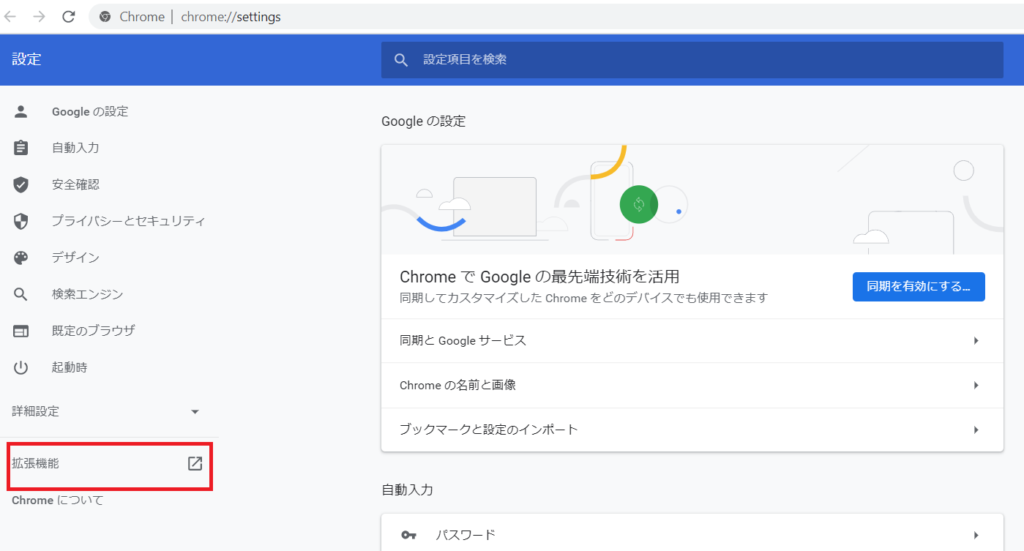Open the 同期と Google サービス row arrow

(x=975, y=341)
